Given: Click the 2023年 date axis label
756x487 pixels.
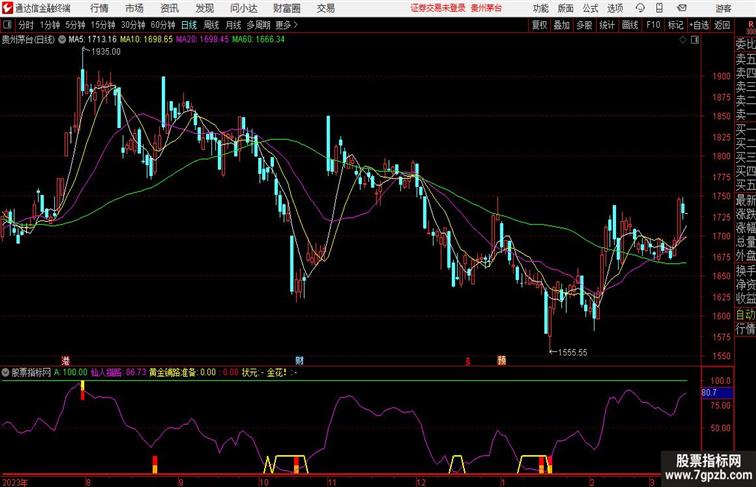Looking at the screenshot, I should click(x=15, y=482).
